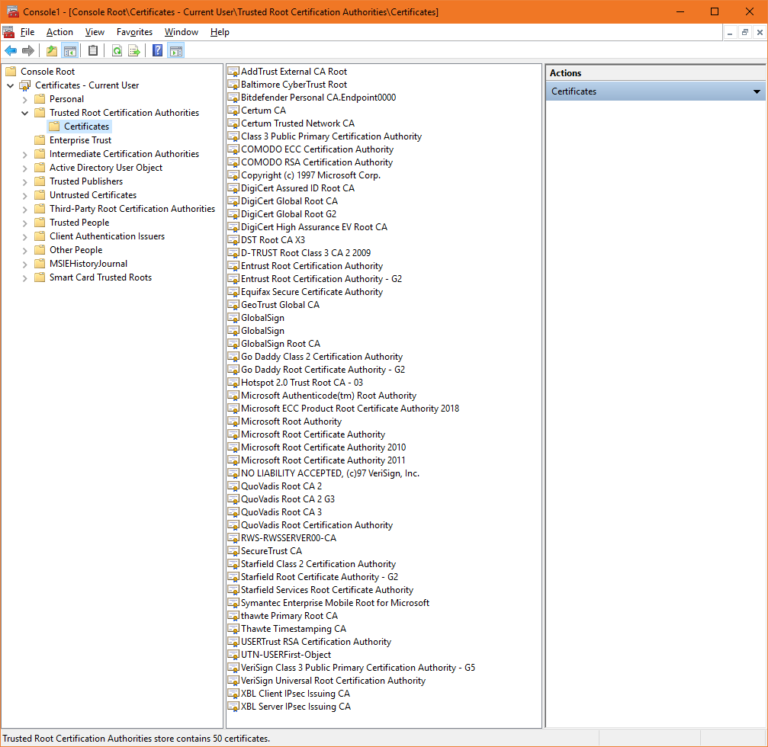The height and width of the screenshot is (747, 768).
Task: Expand the Smart Card Trusted Roots node
Action: pyautogui.click(x=25, y=278)
